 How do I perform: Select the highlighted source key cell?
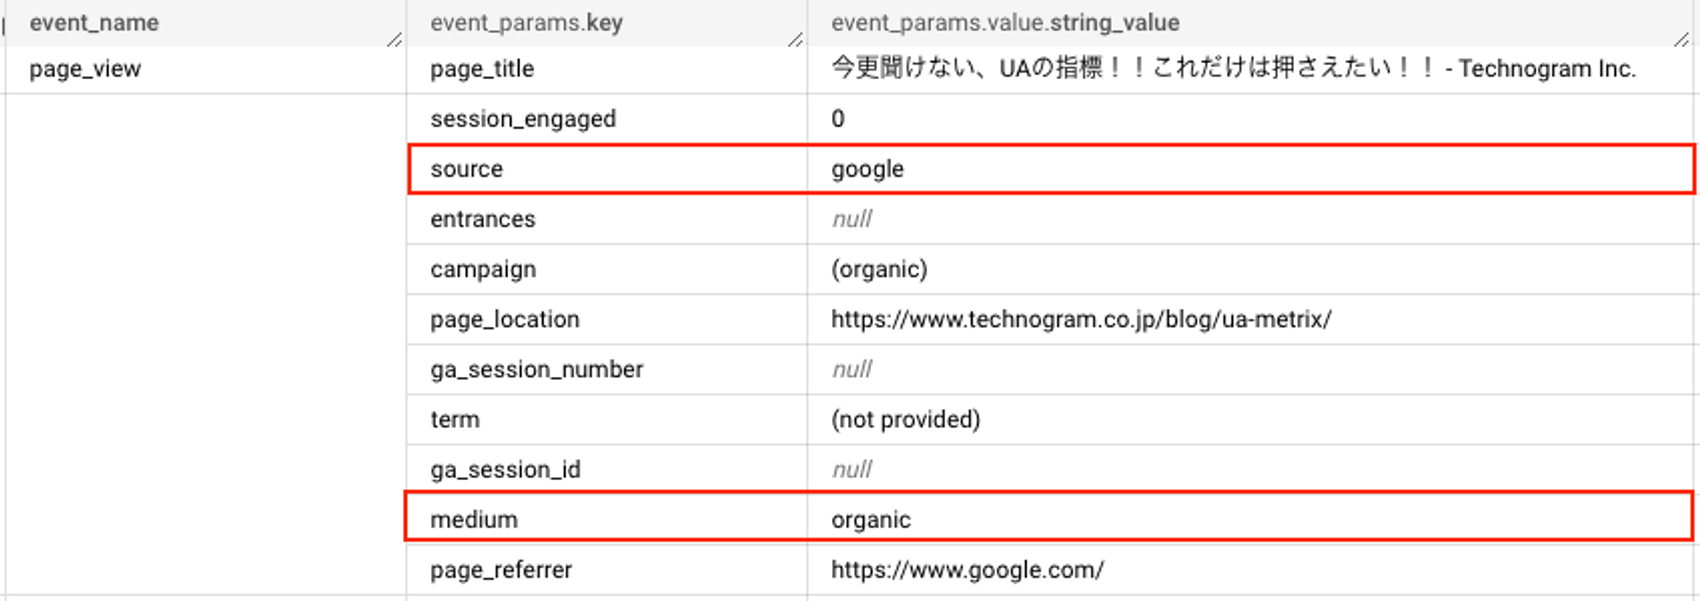[x=607, y=169]
